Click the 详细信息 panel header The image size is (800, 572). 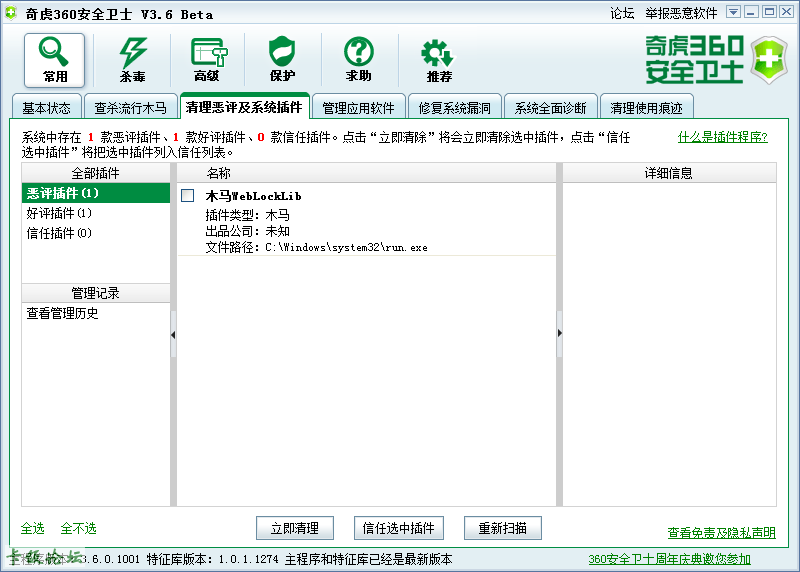coord(669,173)
